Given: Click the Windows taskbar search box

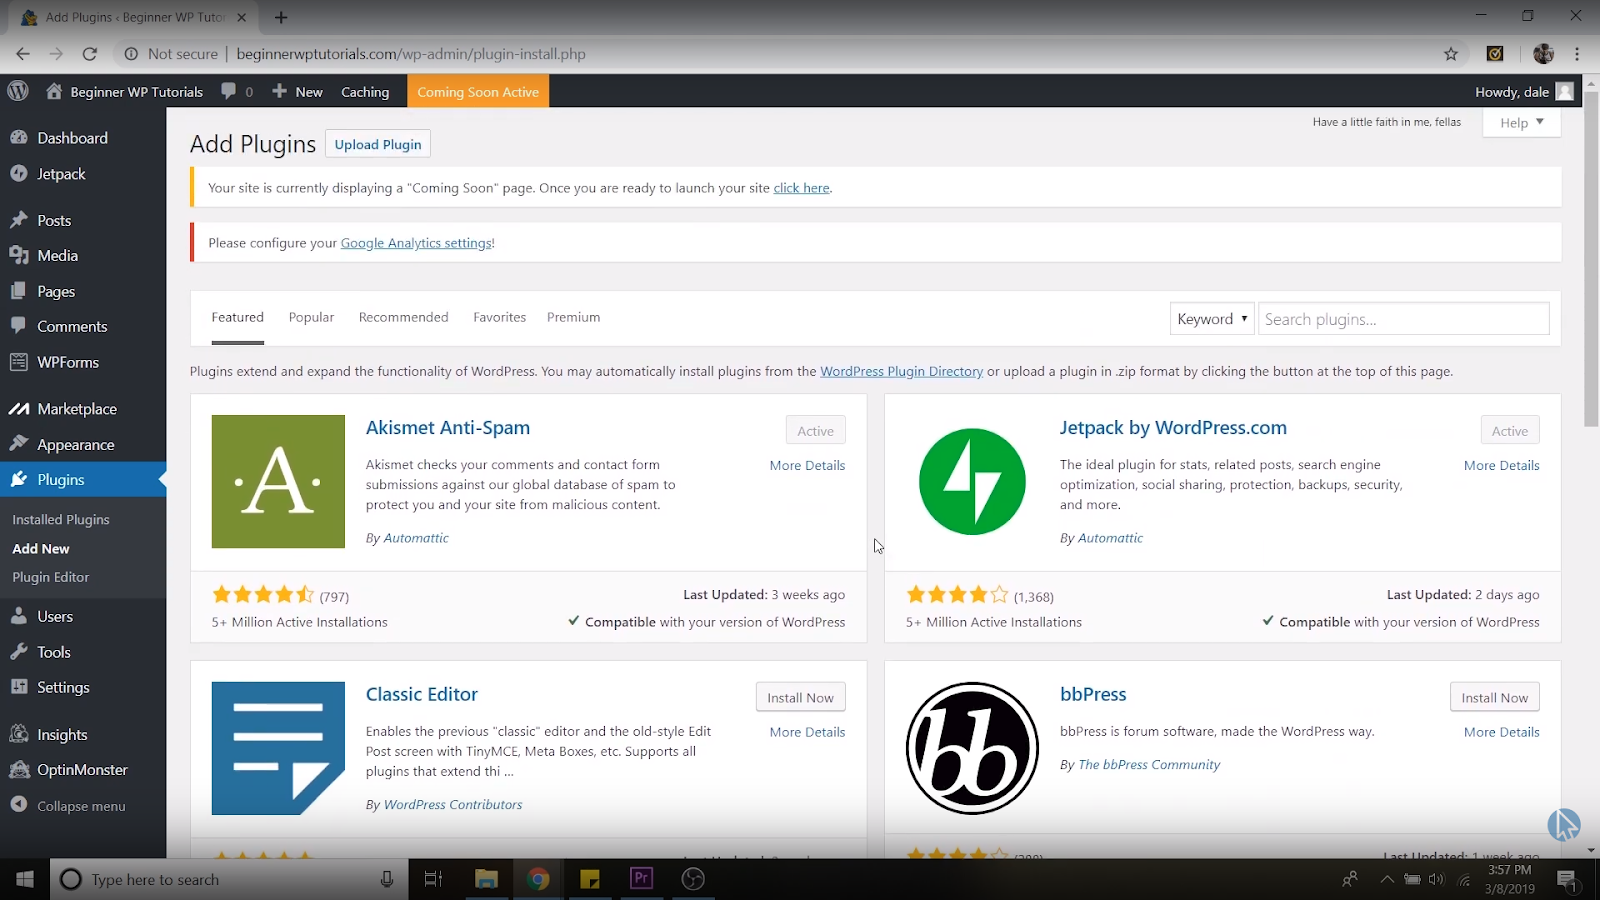Looking at the screenshot, I should 228,879.
